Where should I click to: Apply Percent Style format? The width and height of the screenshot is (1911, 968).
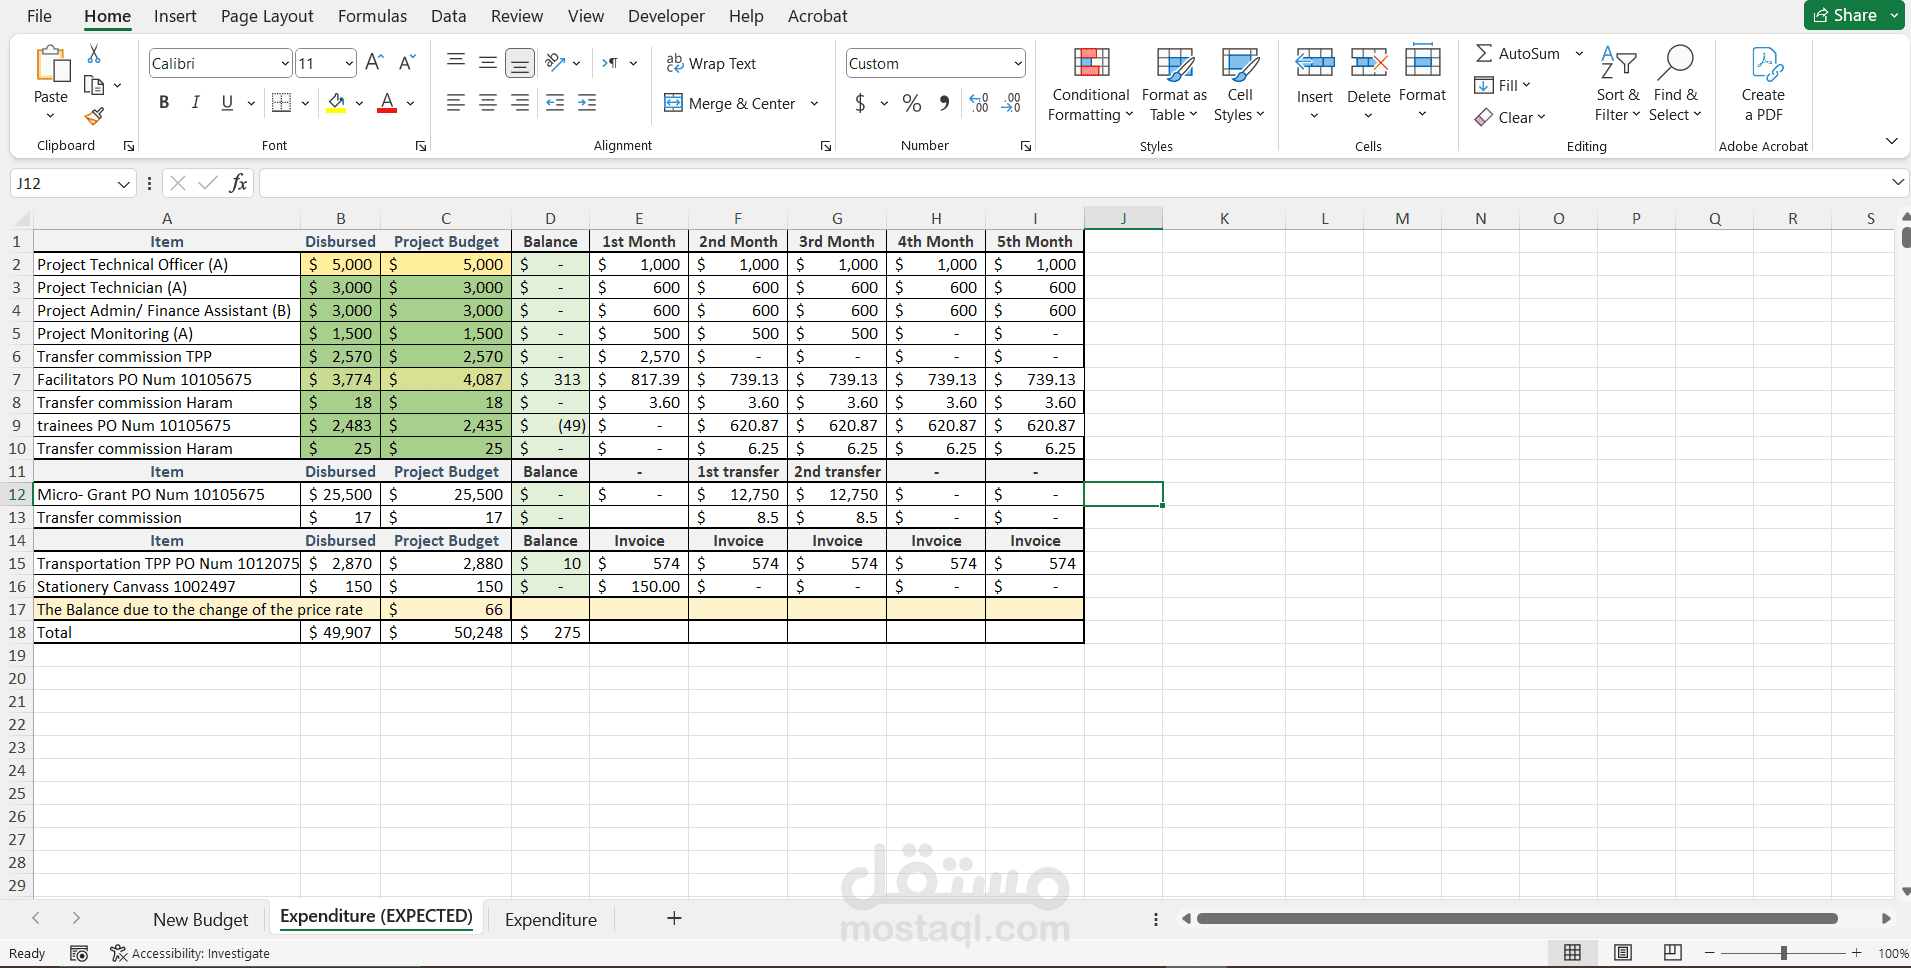click(x=912, y=102)
